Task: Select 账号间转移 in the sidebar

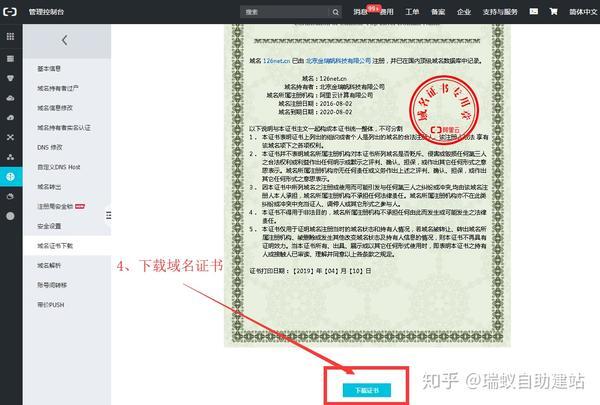Action: (52, 285)
